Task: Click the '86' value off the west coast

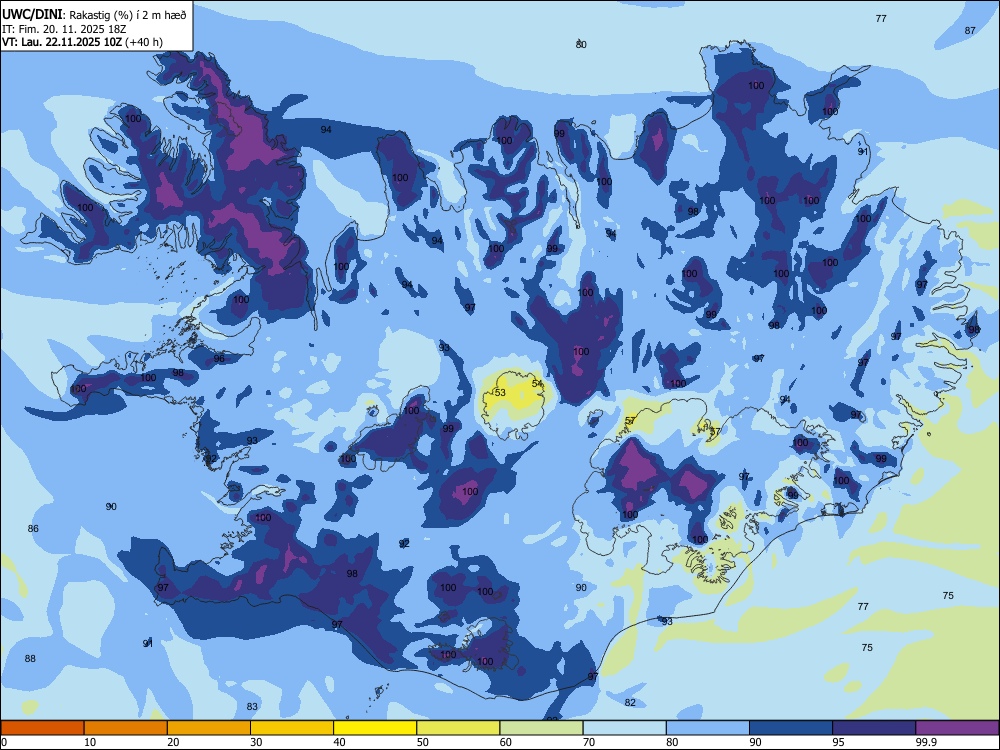Action: 33,528
